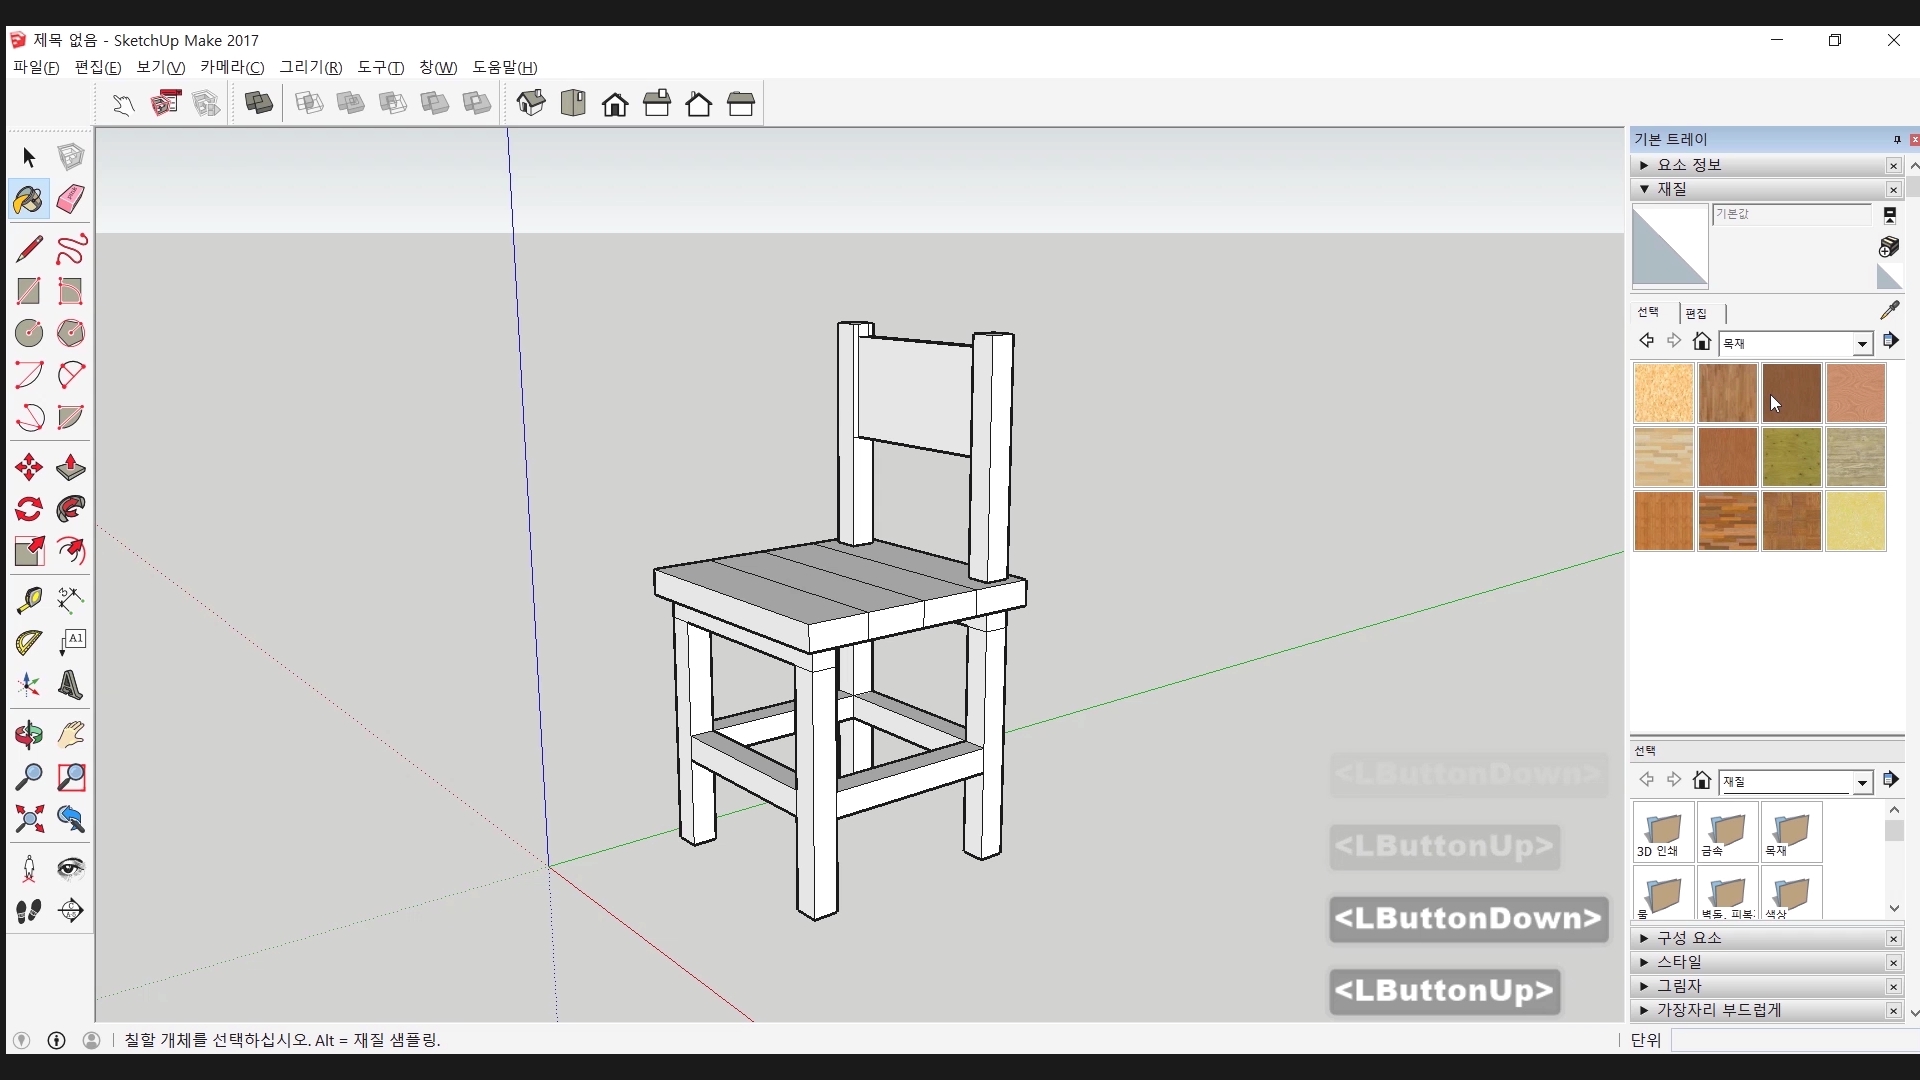
Task: Open the 금속 materials folder
Action: coord(1727,832)
